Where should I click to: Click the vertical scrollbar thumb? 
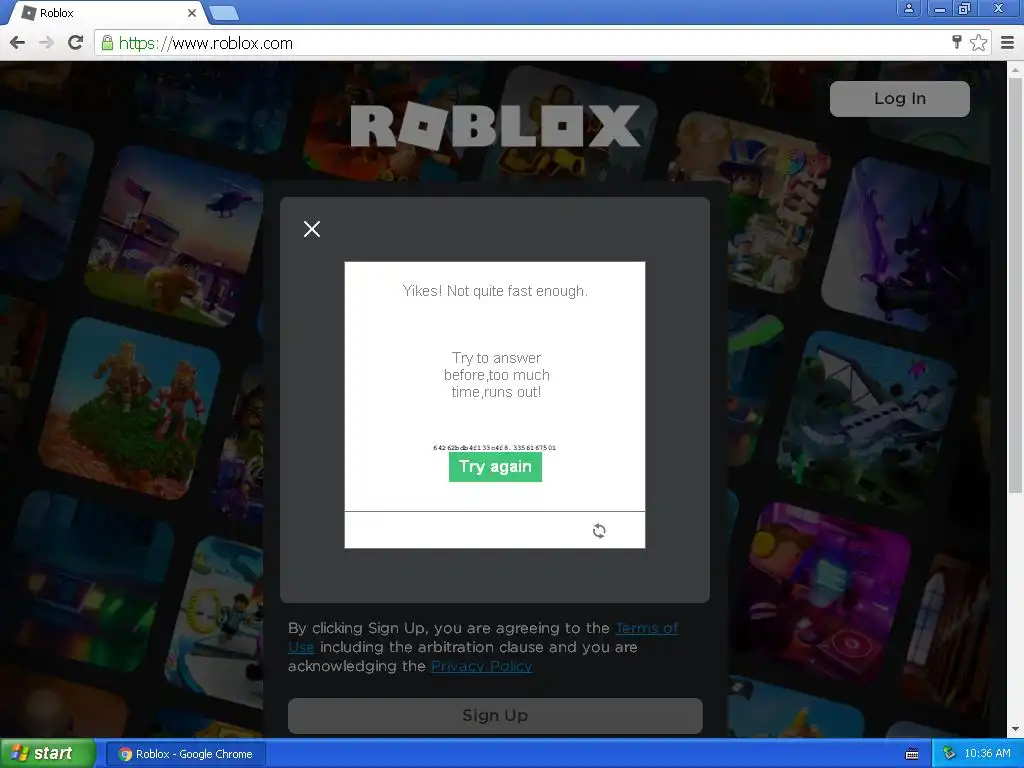(x=1015, y=284)
